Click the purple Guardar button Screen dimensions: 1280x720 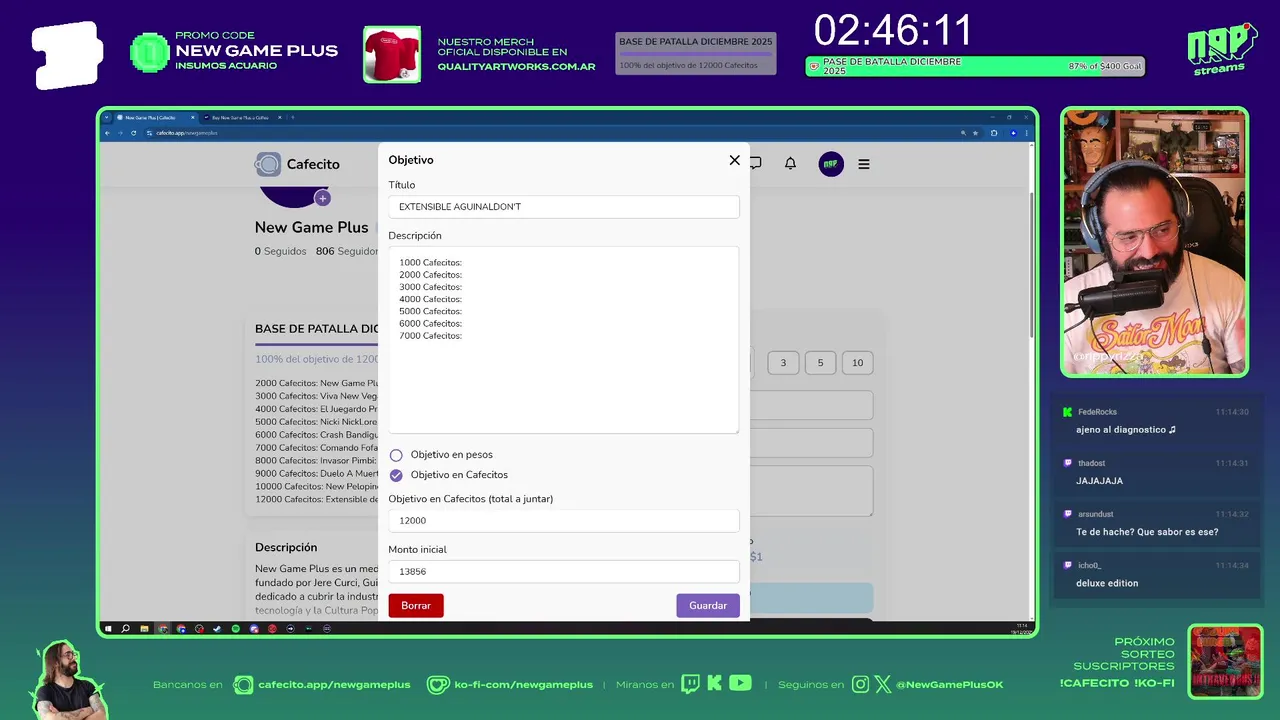pos(708,605)
